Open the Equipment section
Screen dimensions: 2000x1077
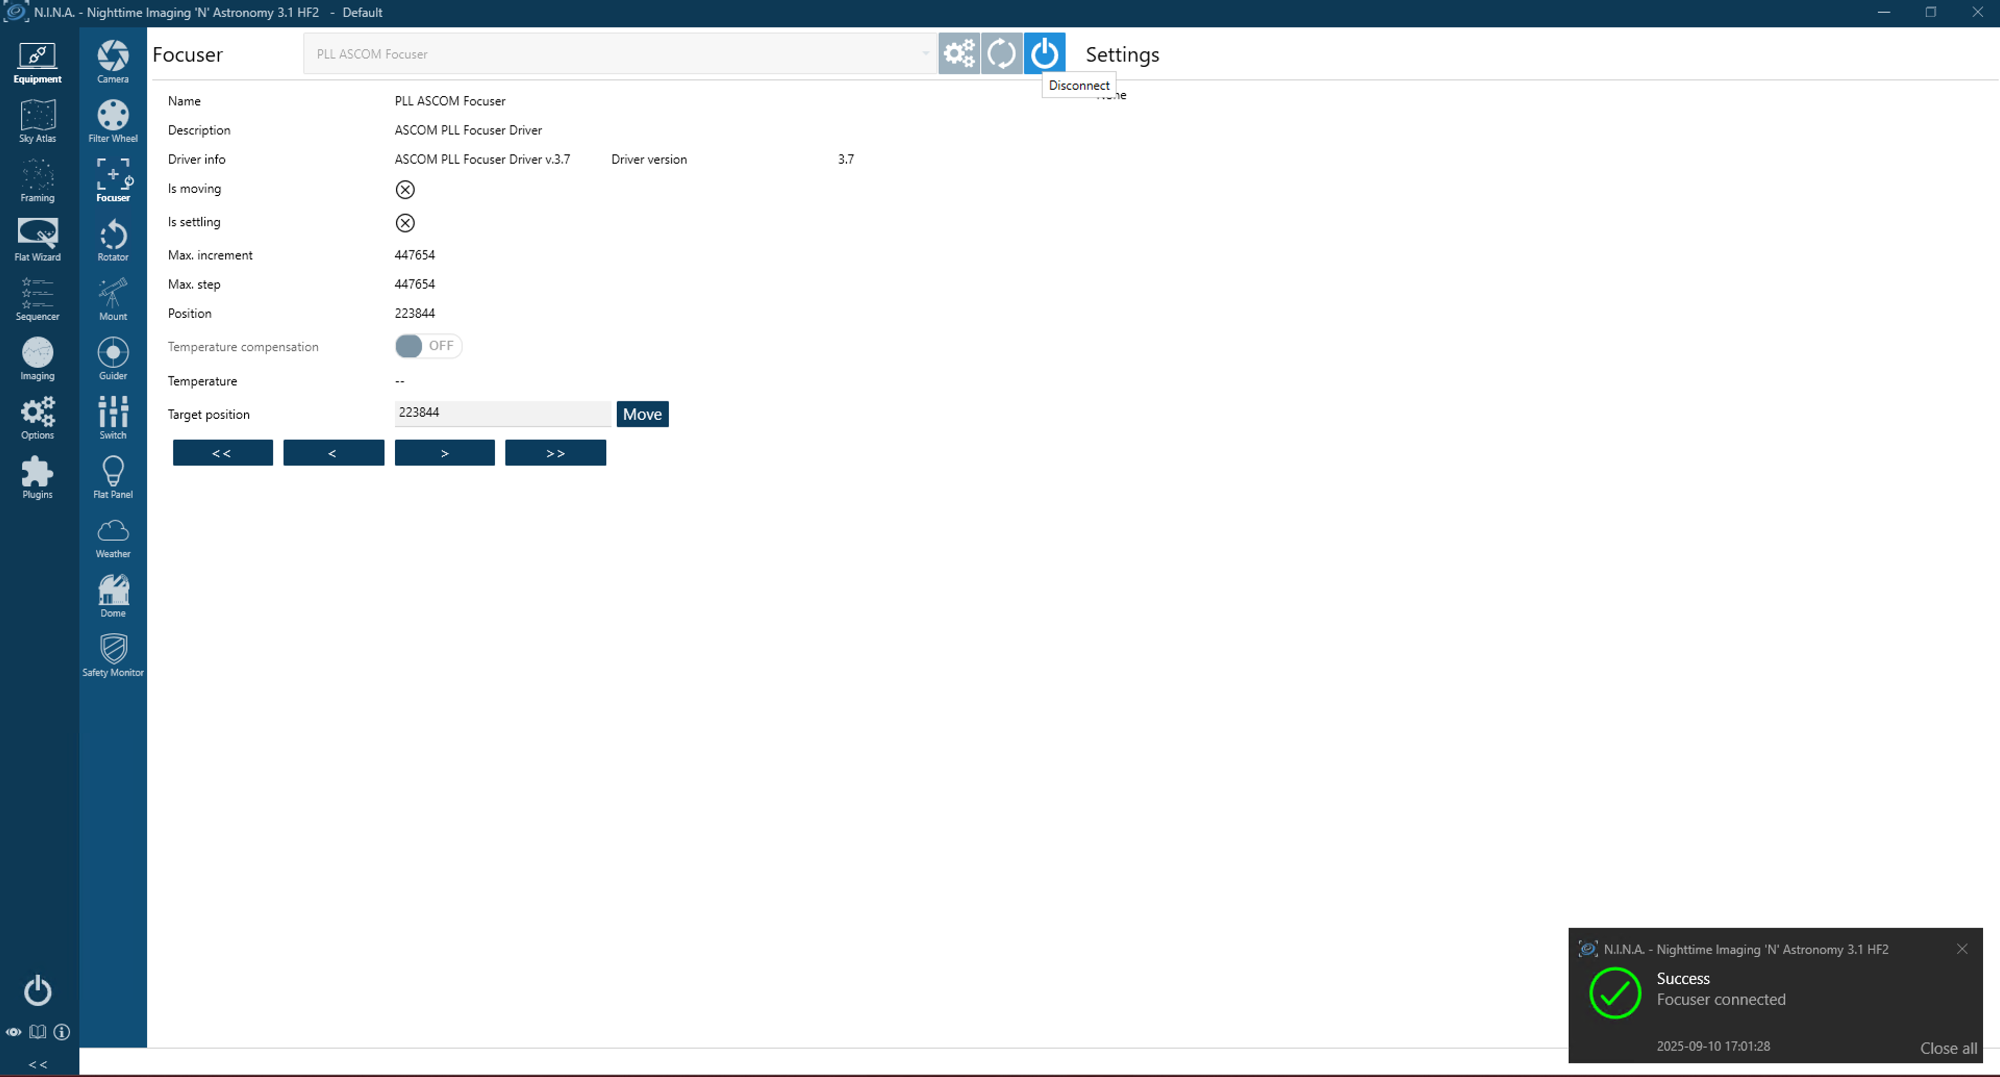[38, 62]
